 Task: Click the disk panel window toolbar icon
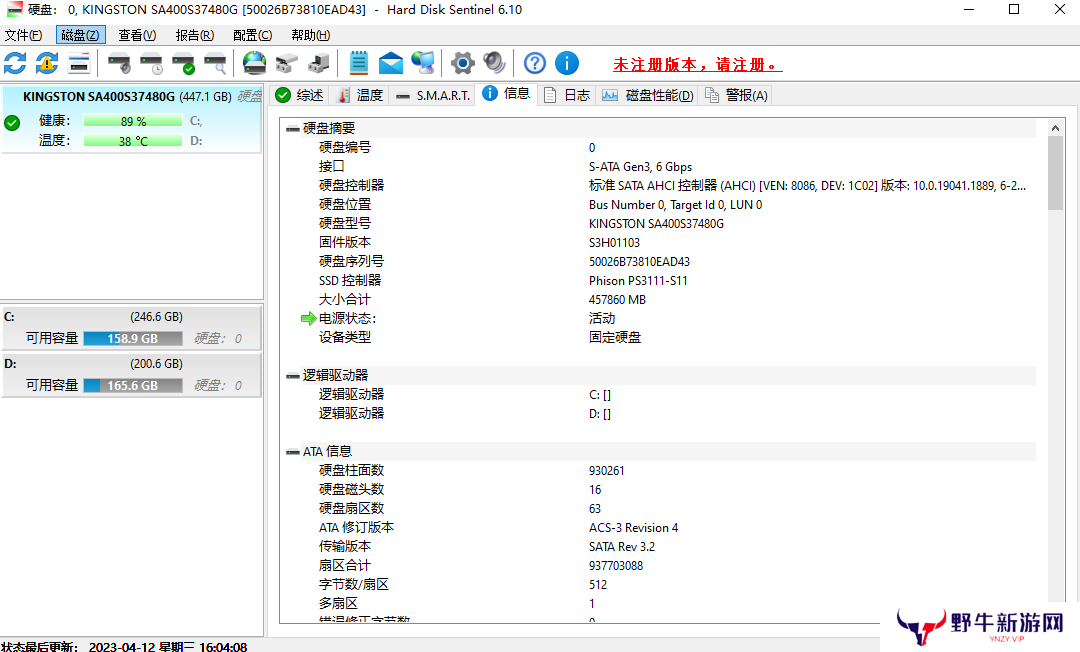(79, 63)
